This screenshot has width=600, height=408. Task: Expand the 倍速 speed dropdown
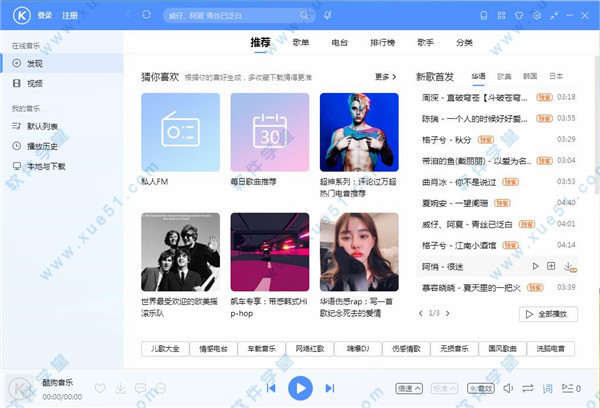click(409, 388)
